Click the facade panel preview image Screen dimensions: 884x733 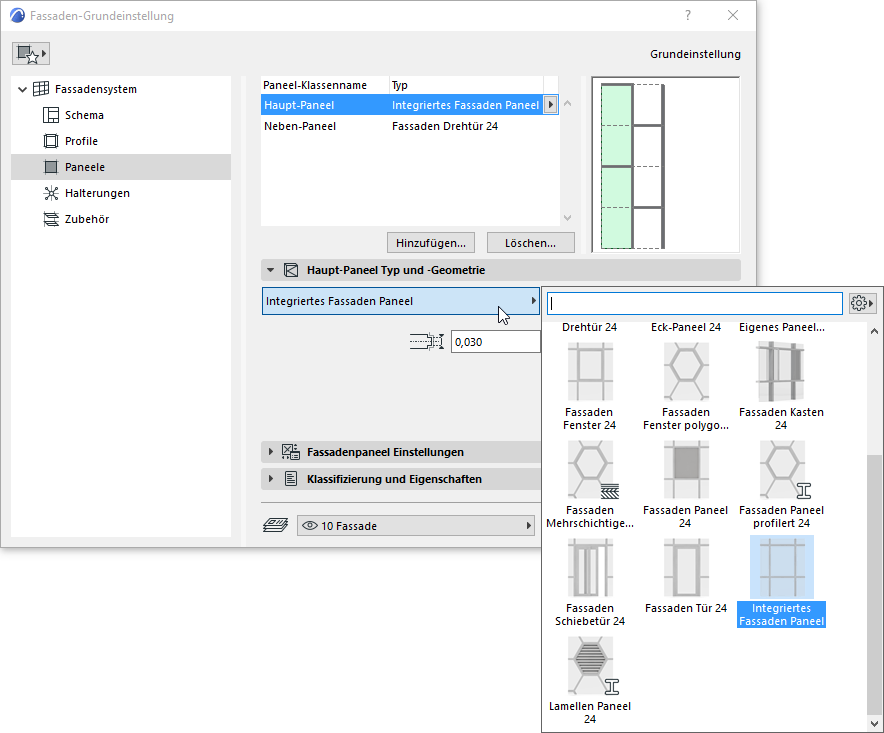[665, 165]
